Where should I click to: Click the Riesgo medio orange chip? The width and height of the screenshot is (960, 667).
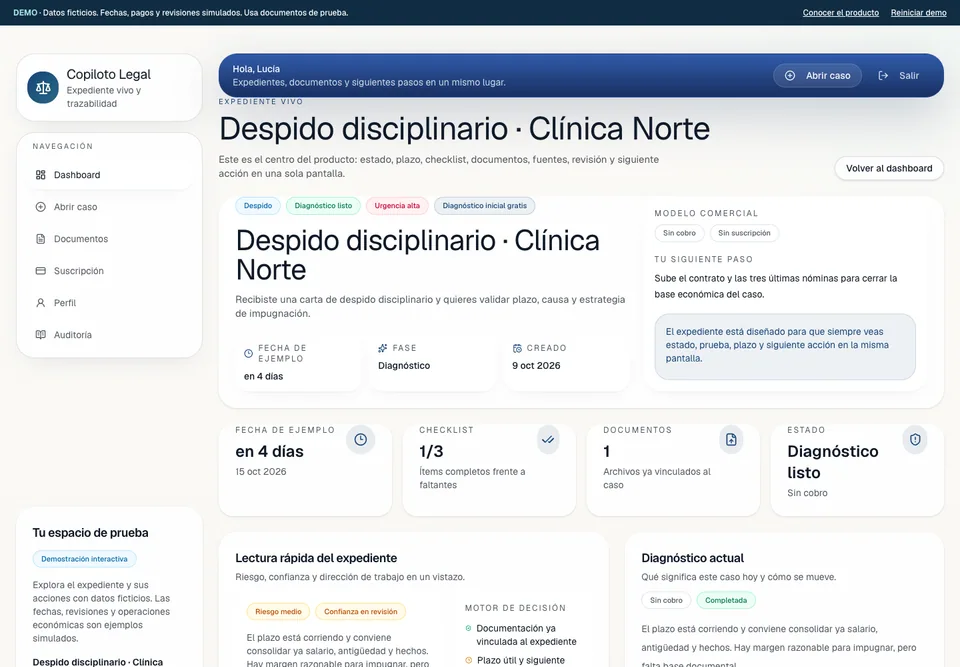pyautogui.click(x=278, y=611)
